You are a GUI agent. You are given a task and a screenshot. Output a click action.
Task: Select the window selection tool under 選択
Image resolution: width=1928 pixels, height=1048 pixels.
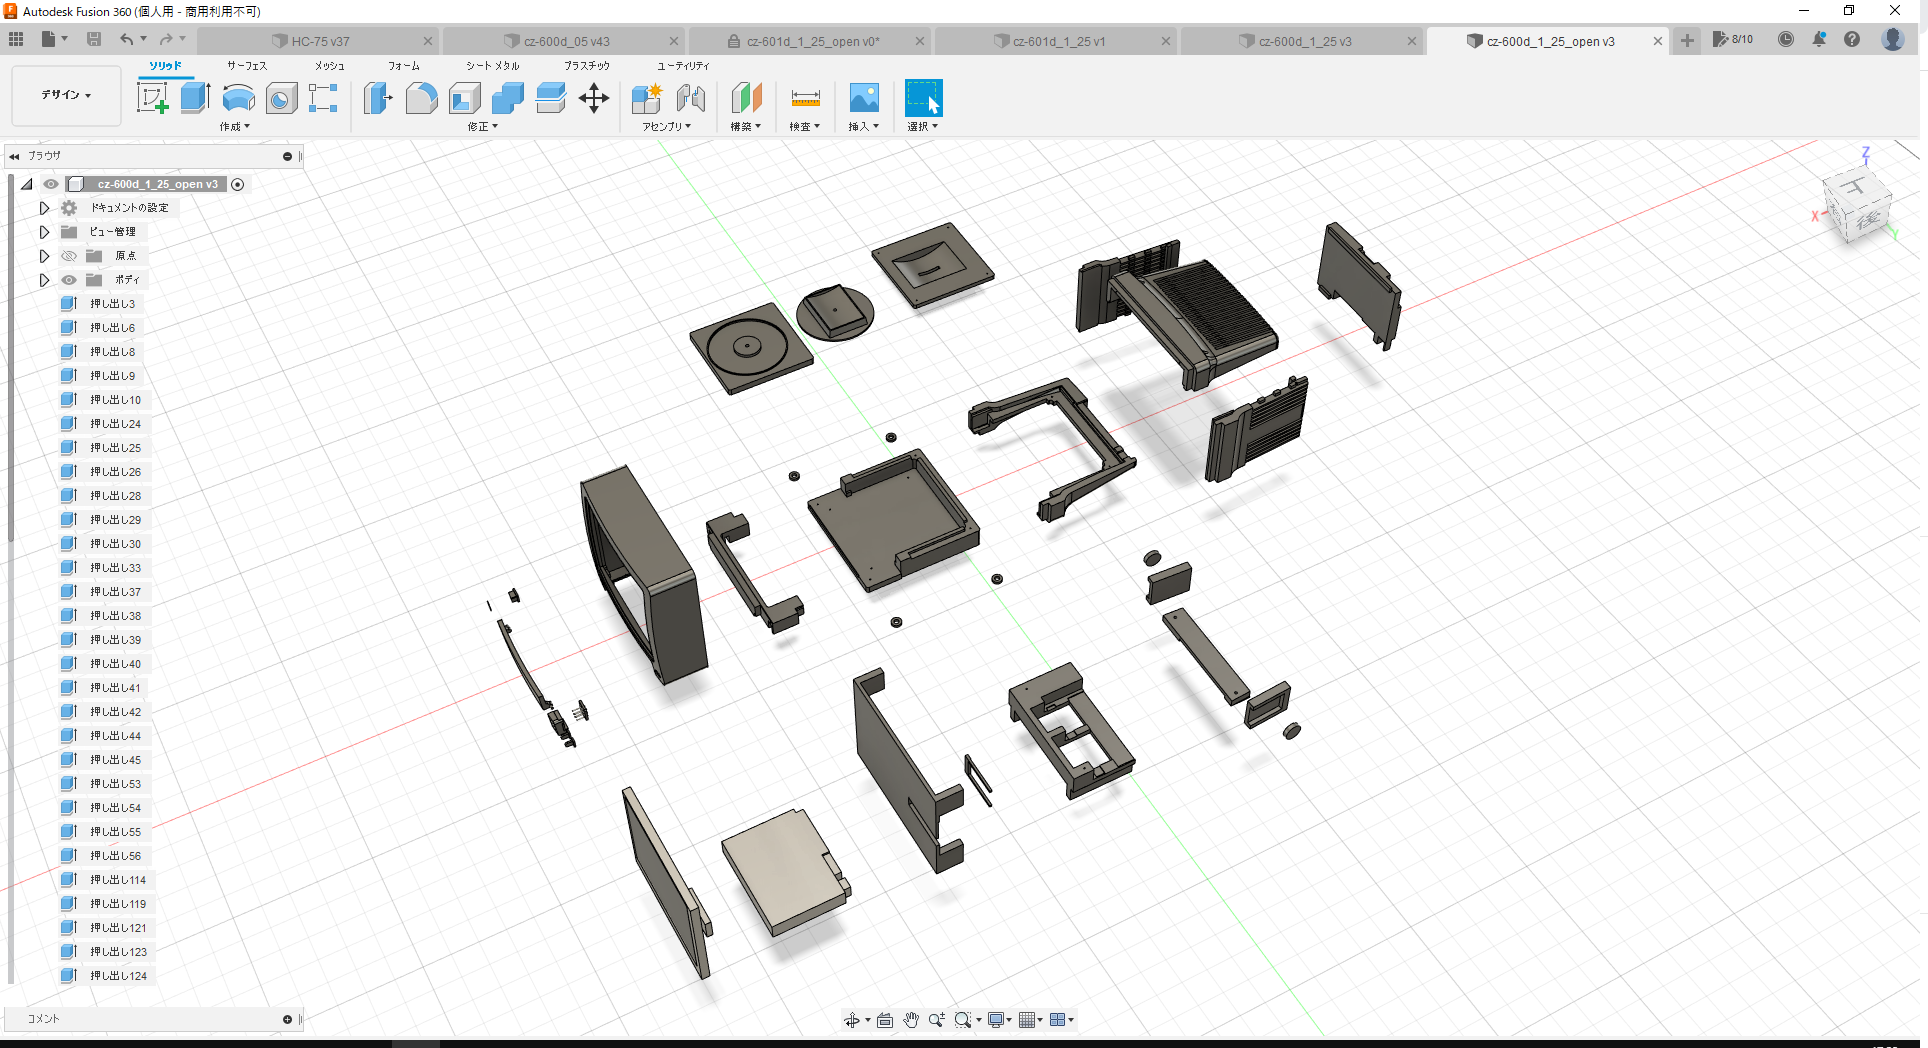coord(922,98)
